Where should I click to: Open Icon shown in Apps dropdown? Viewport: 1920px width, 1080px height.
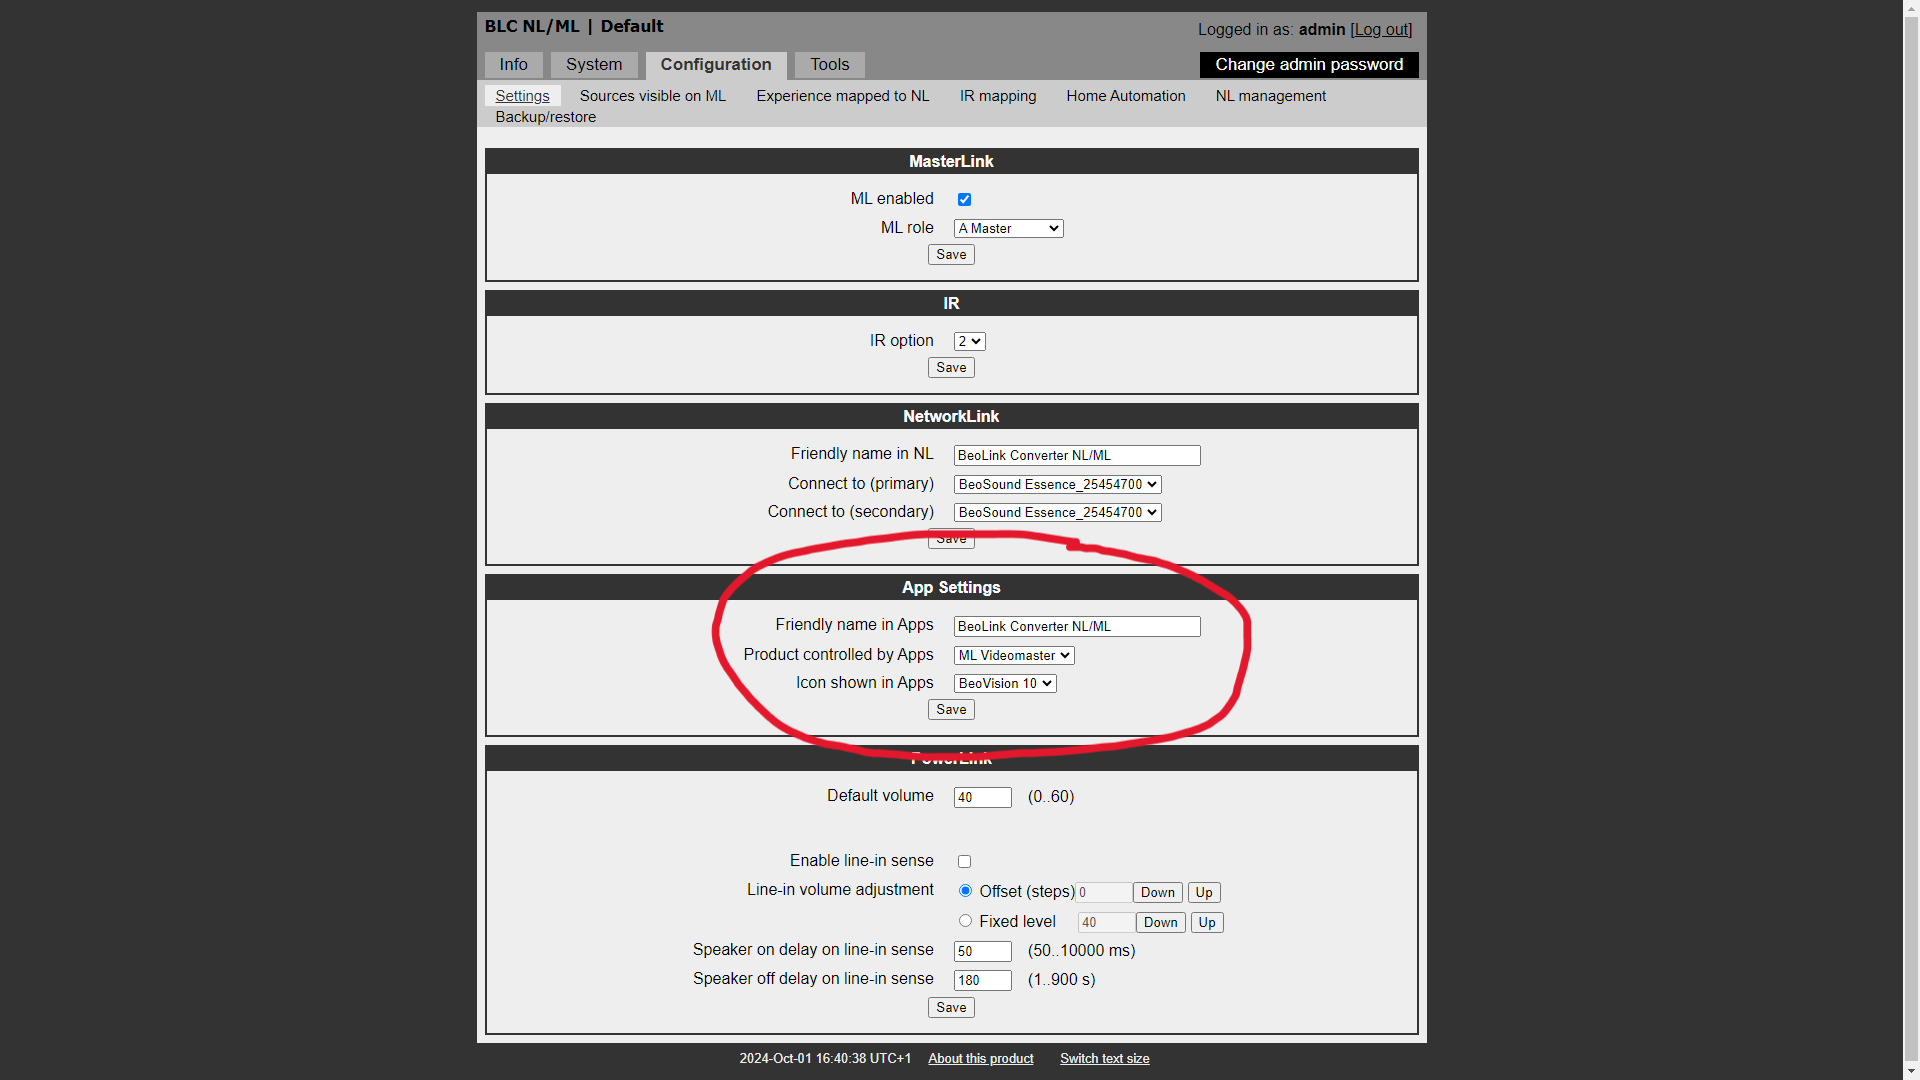(x=1005, y=683)
